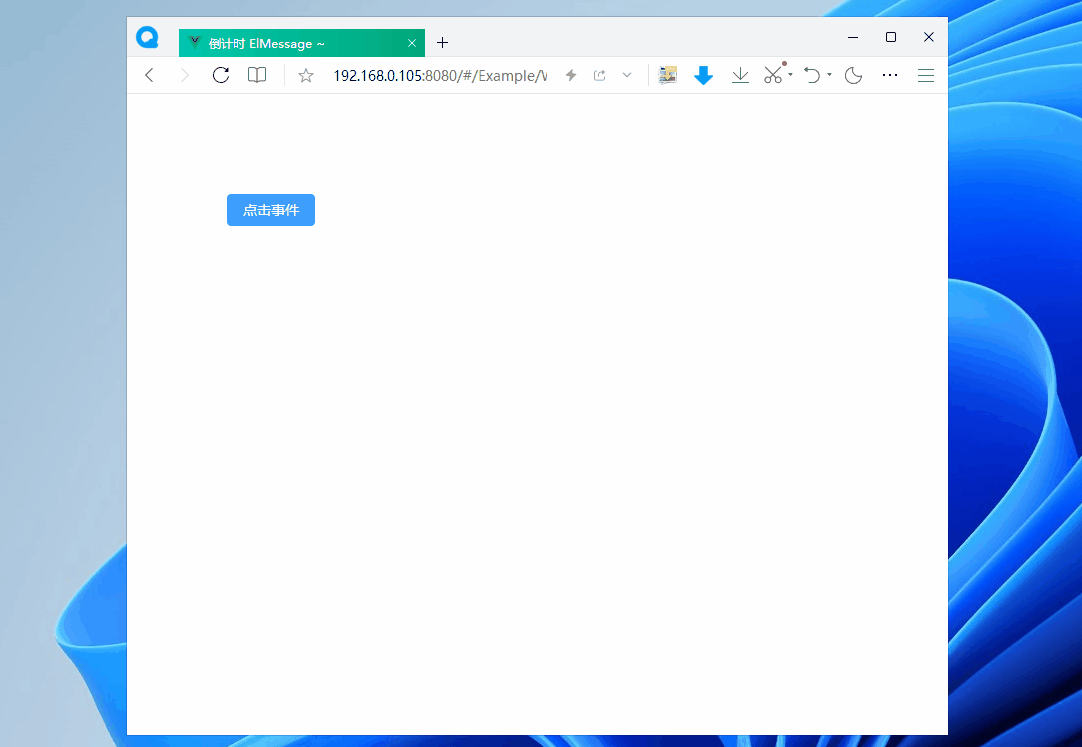This screenshot has width=1082, height=747.
Task: Click the share page icon
Action: (600, 75)
